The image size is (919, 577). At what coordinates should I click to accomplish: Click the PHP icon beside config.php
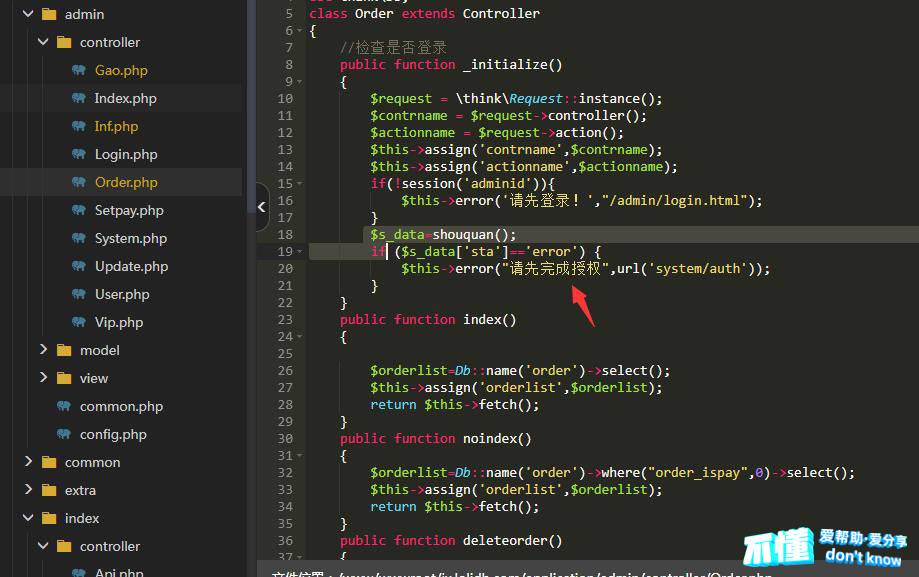point(63,435)
